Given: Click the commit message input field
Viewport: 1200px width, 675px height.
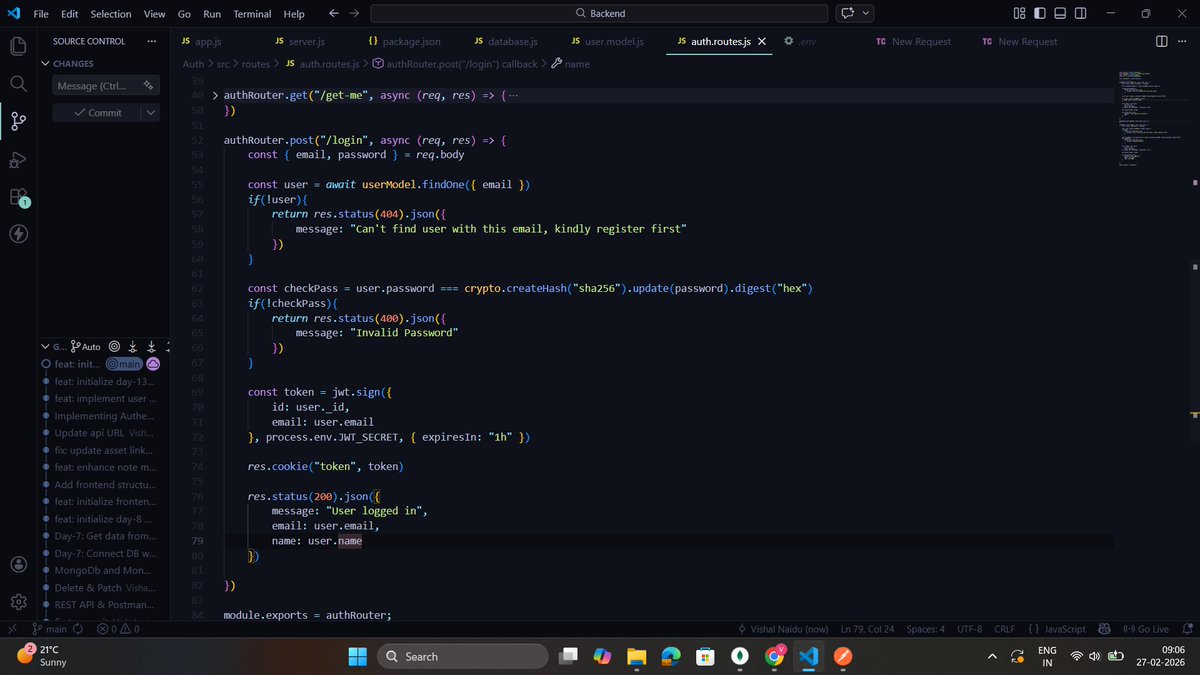Looking at the screenshot, I should tap(106, 86).
